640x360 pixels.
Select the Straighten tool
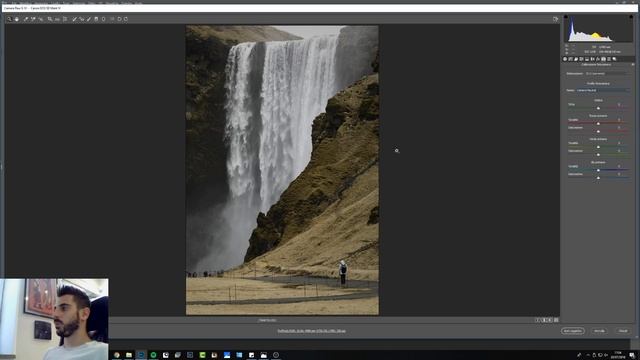pyautogui.click(x=57, y=19)
